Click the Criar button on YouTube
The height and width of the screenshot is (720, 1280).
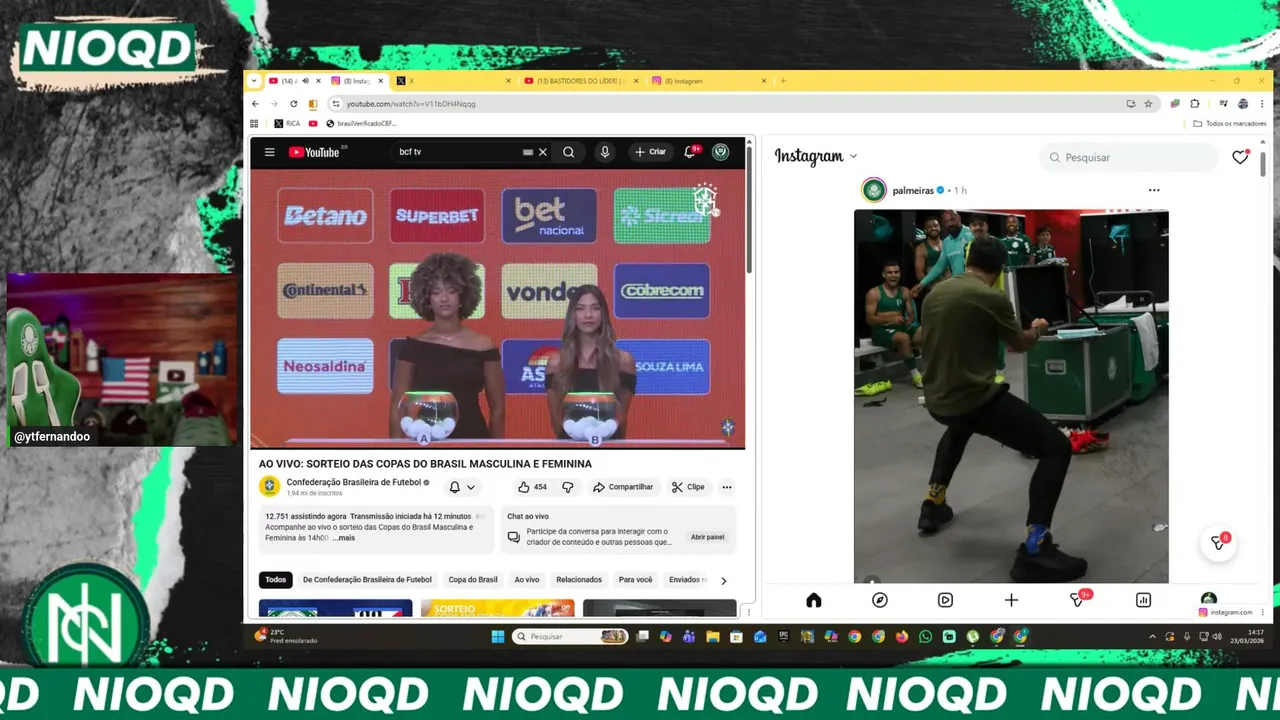(650, 152)
